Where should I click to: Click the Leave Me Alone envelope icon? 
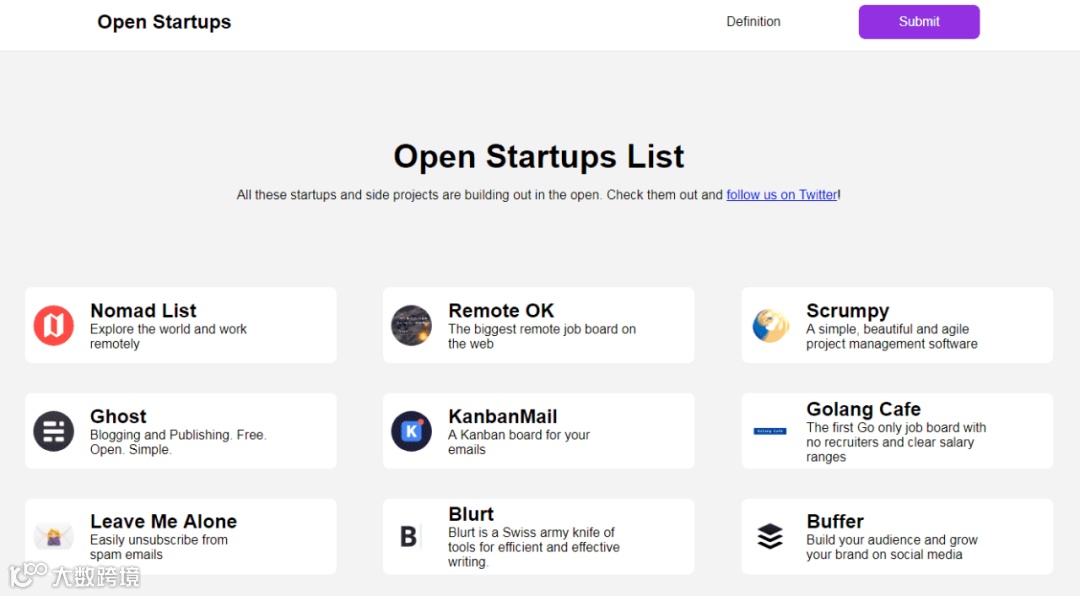click(54, 537)
